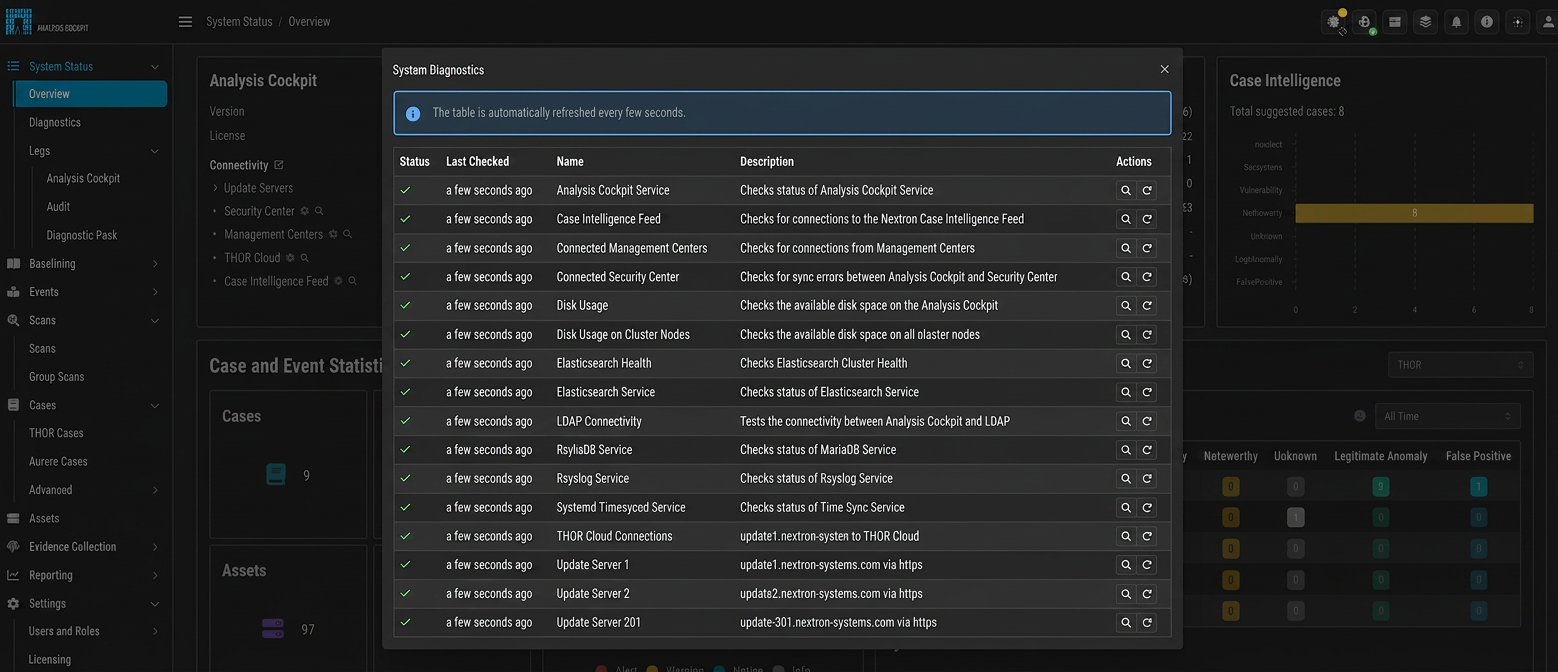The width and height of the screenshot is (1558, 672).
Task: Close the System Diagnostics dialog
Action: (x=1164, y=69)
